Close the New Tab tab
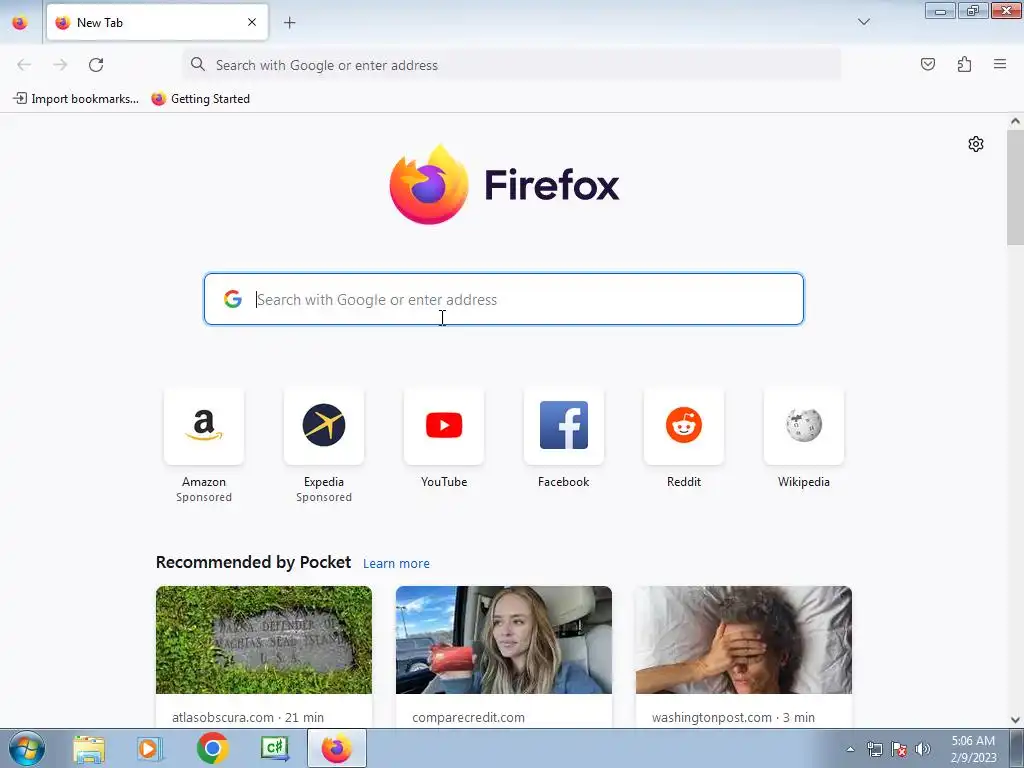This screenshot has height=768, width=1024. (x=252, y=22)
